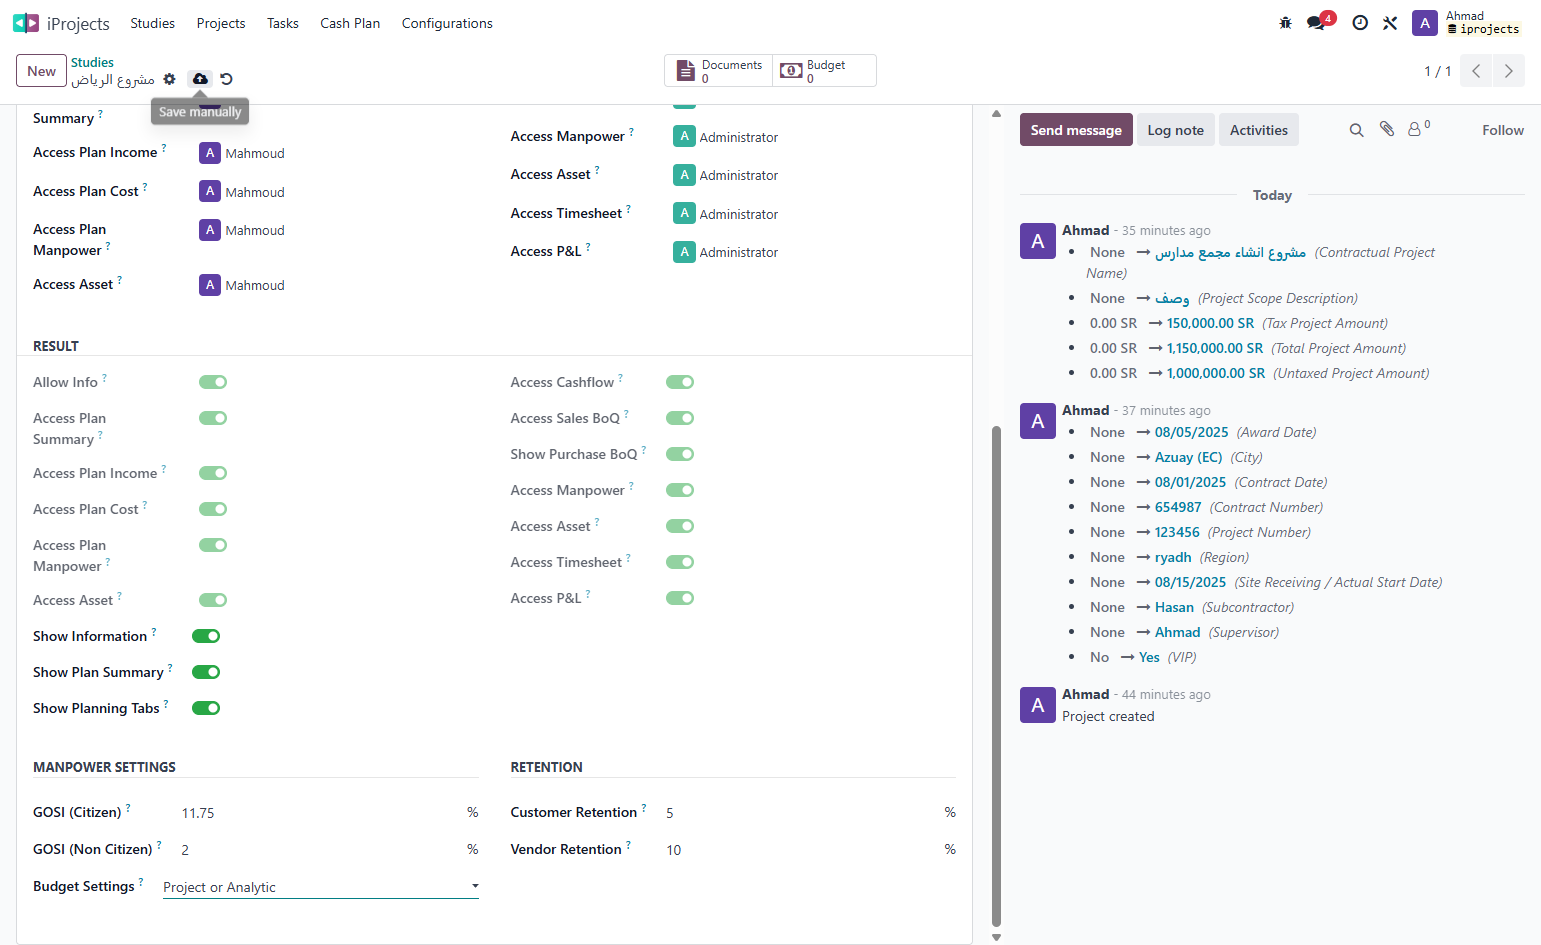Click the form vertical scrollbar thumb
This screenshot has height=945, width=1541.
[x=996, y=677]
